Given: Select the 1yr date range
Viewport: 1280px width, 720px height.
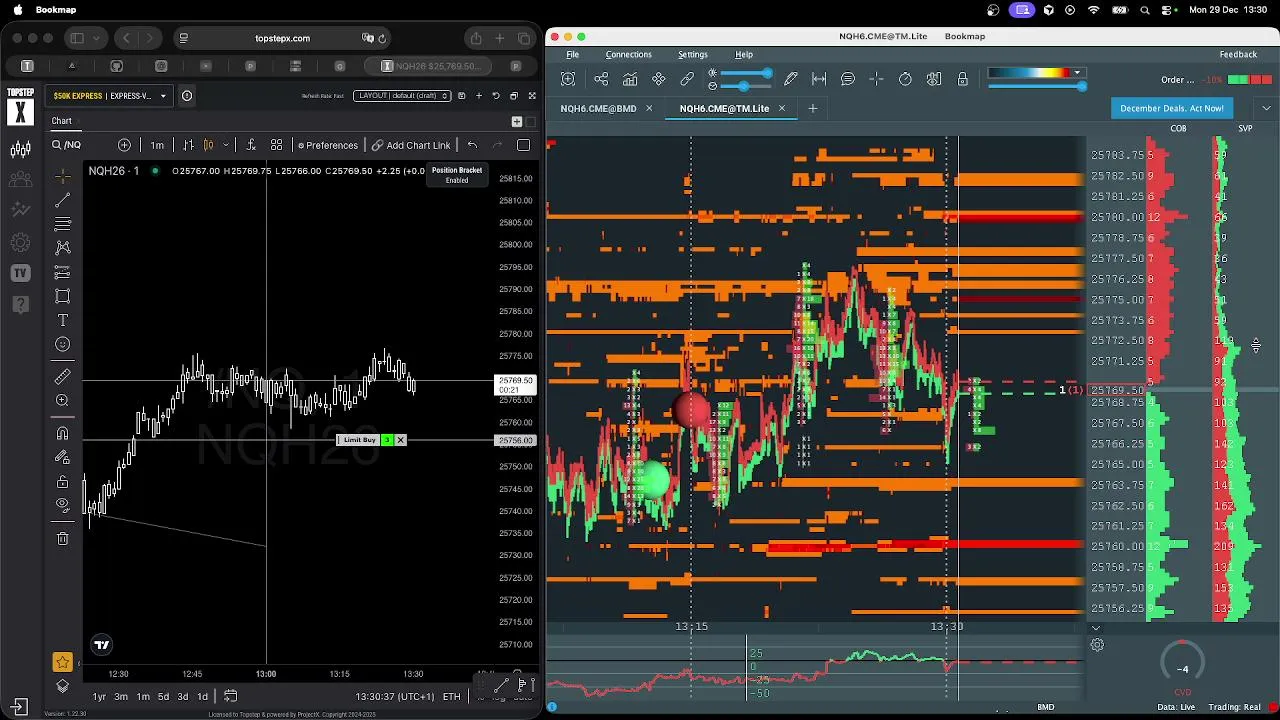Looking at the screenshot, I should click(99, 697).
